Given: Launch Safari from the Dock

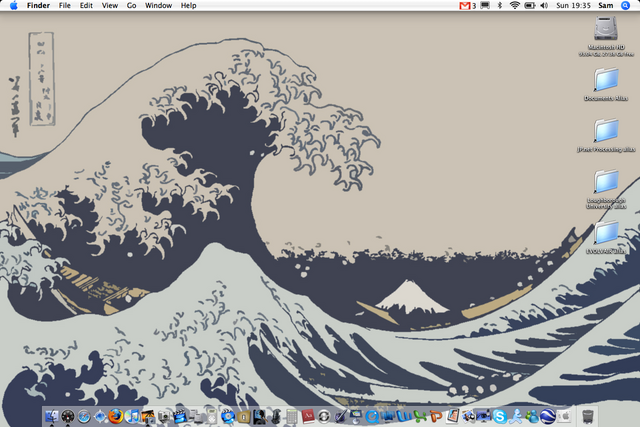Looking at the screenshot, I should pyautogui.click(x=84, y=416).
